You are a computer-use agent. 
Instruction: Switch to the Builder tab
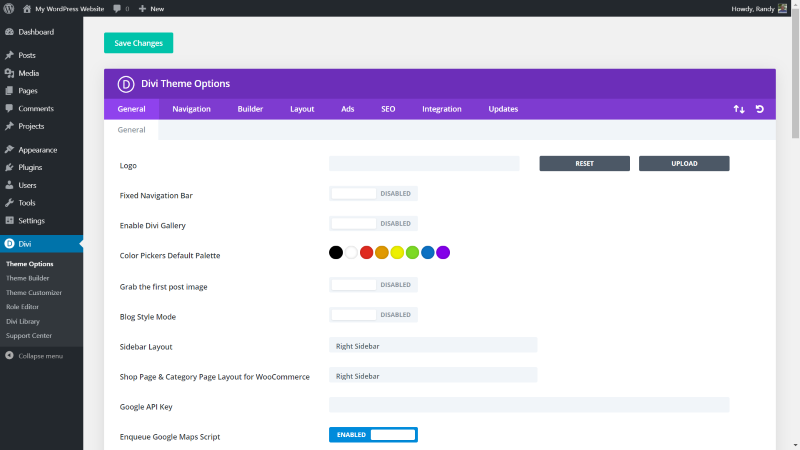250,109
